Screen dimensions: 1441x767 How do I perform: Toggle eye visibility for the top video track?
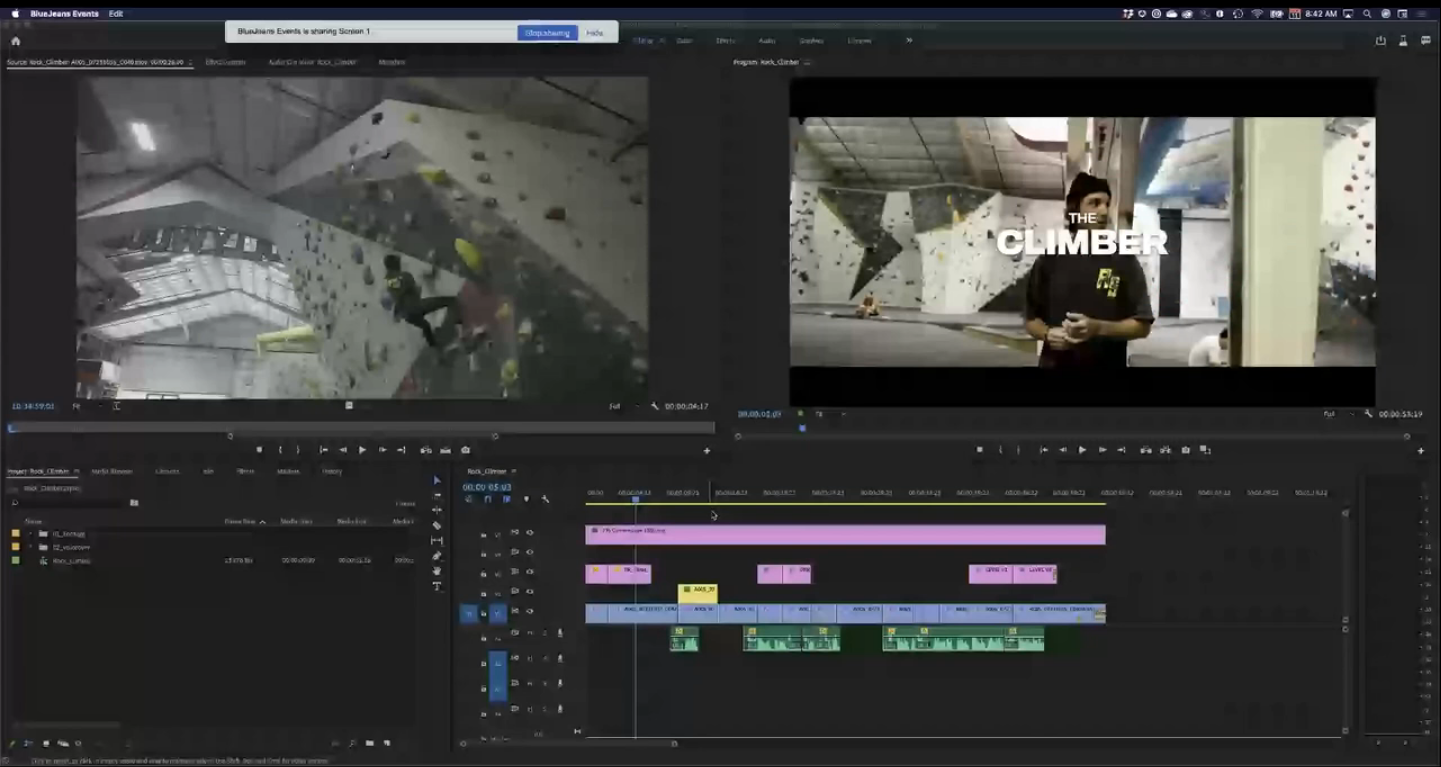tap(530, 533)
